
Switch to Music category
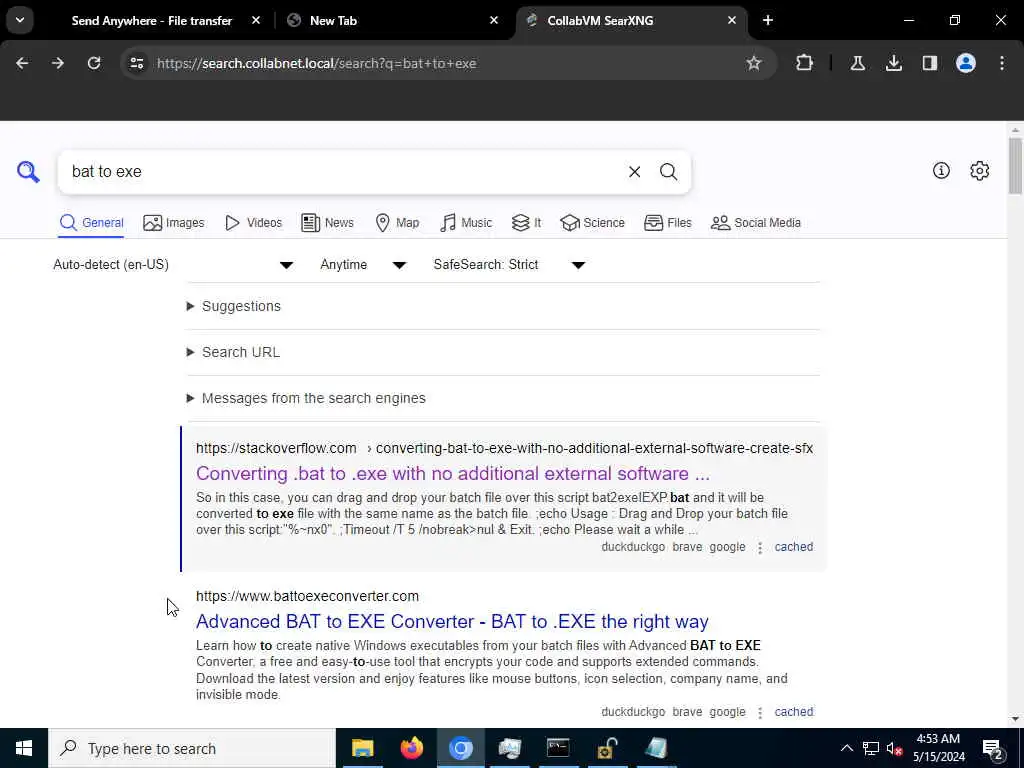pos(466,223)
